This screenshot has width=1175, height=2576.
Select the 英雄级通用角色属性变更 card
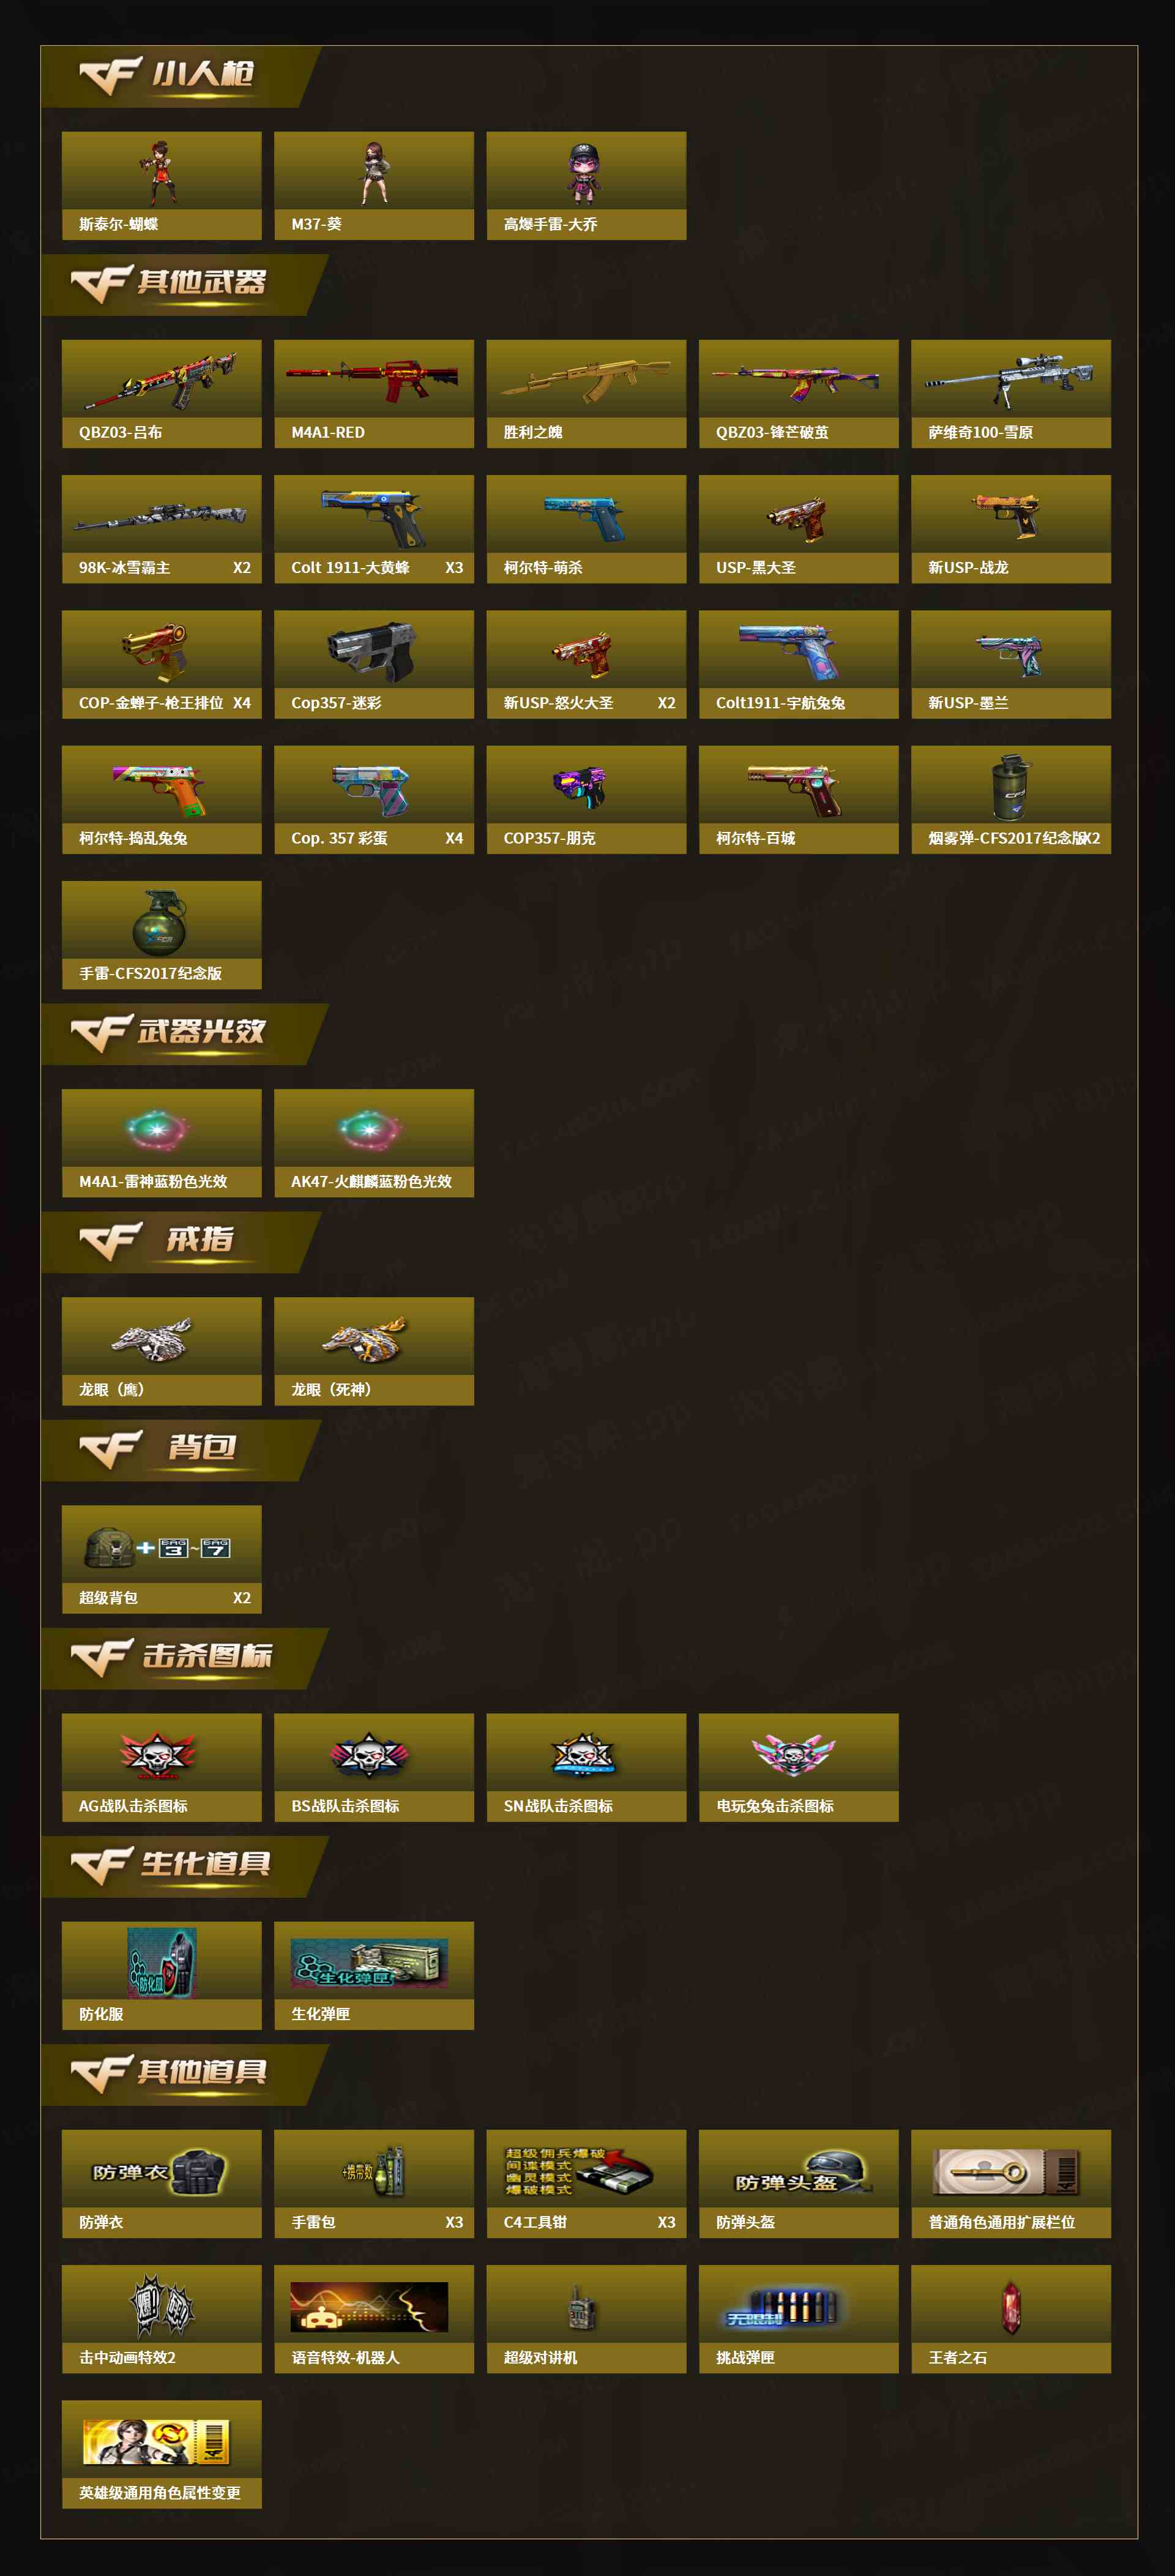161,2454
